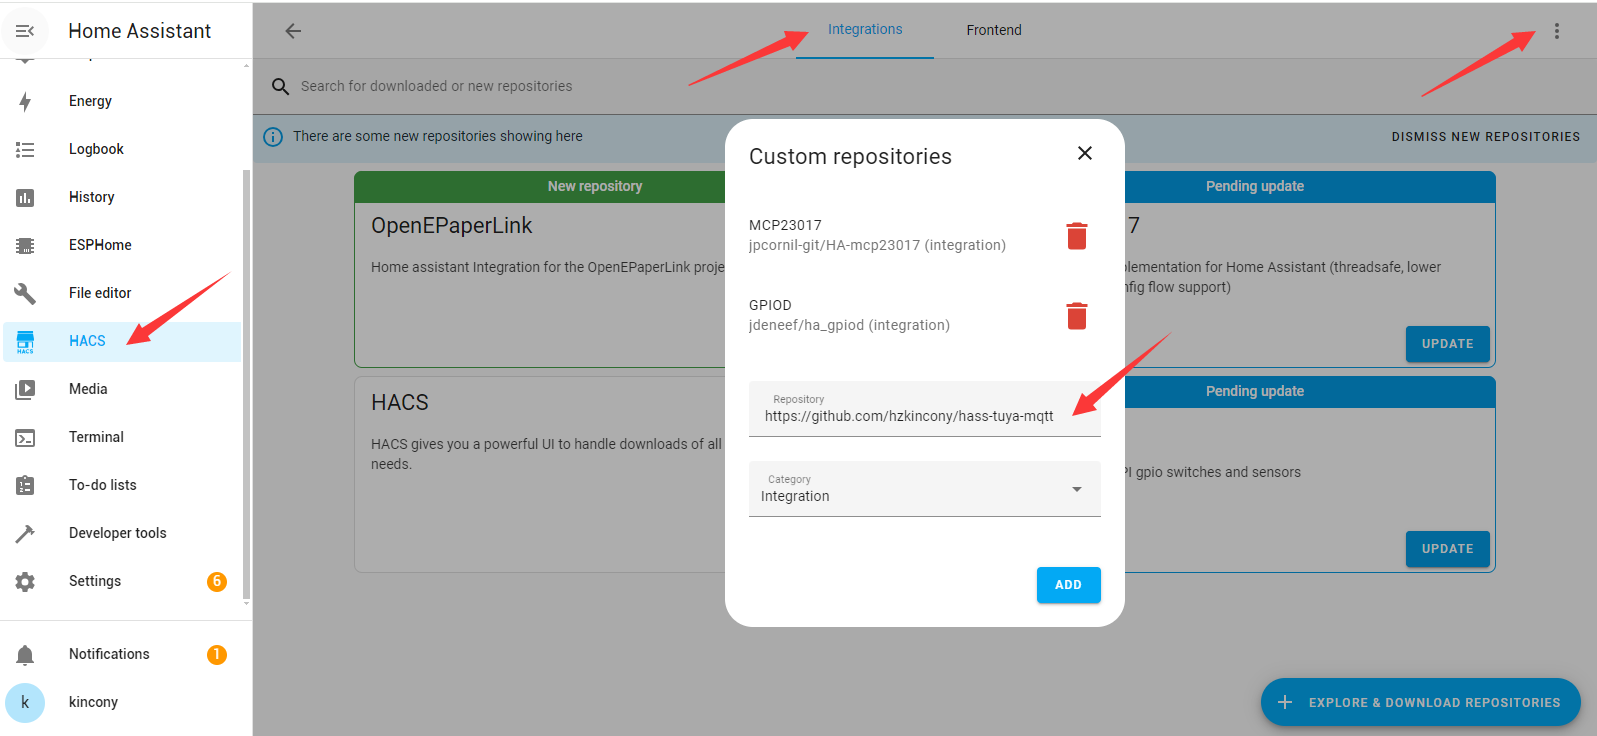This screenshot has height=736, width=1597.
Task: Open Logbook from the sidebar
Action: [x=122, y=149]
